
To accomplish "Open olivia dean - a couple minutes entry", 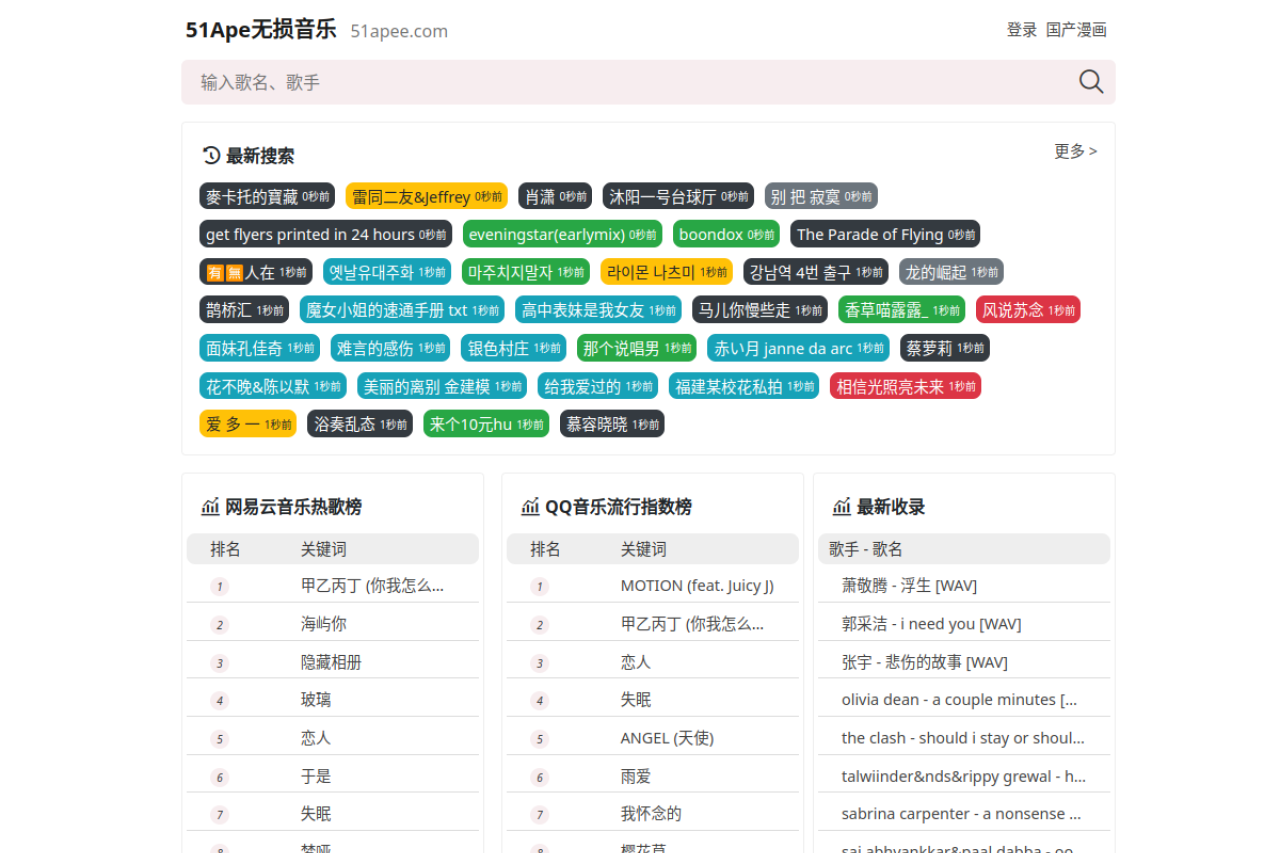I will (959, 700).
